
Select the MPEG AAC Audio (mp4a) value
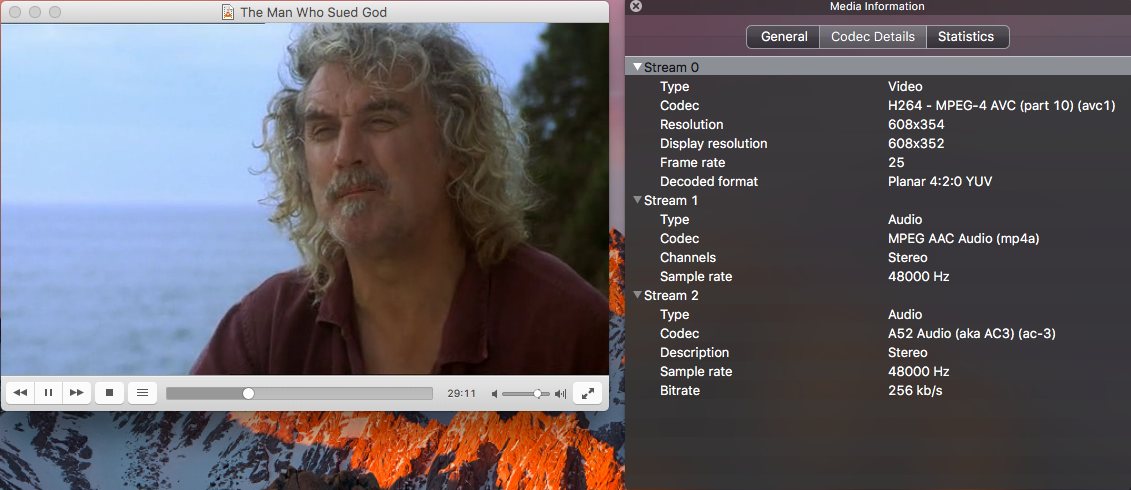click(964, 238)
